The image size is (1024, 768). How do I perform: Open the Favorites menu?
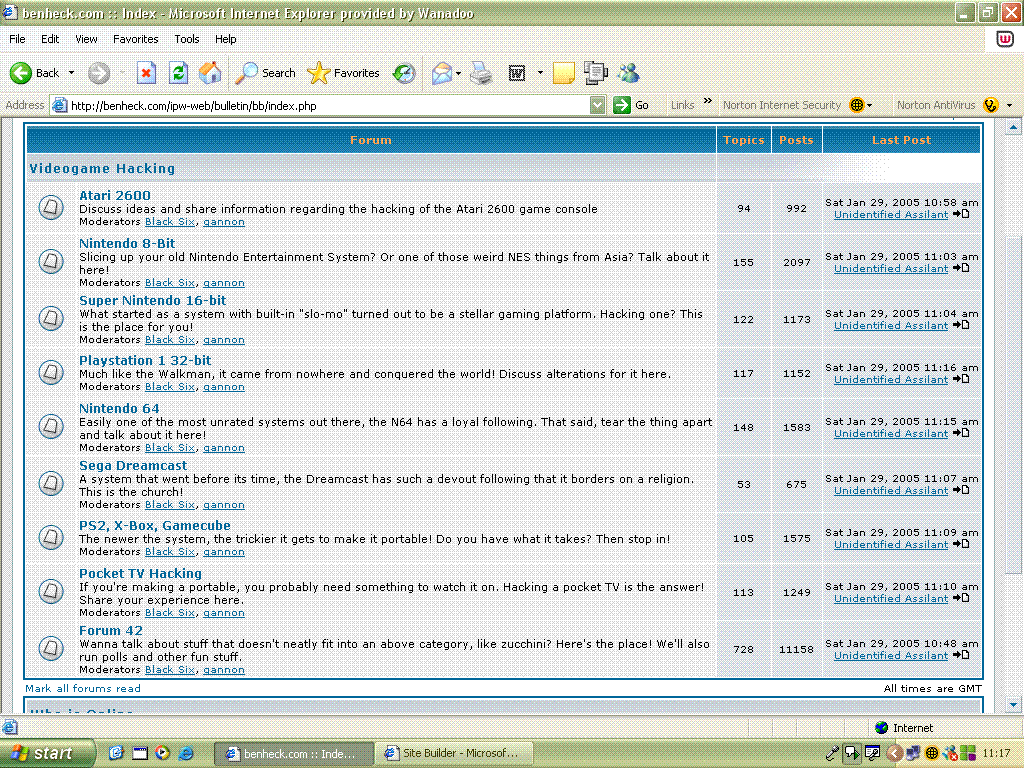click(x=136, y=39)
